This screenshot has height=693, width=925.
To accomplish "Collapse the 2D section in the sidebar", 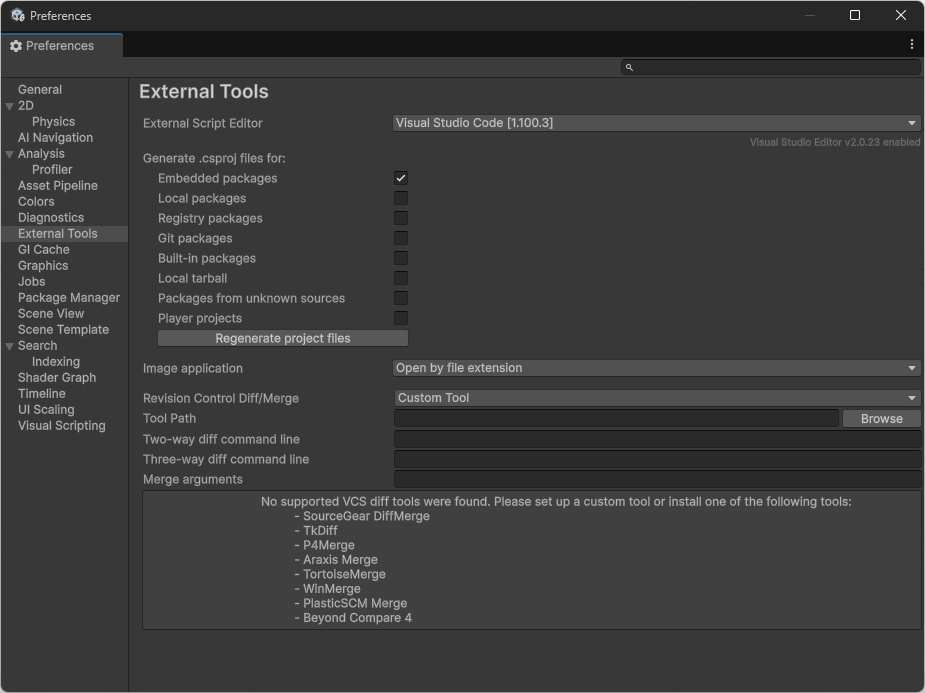I will 9,105.
